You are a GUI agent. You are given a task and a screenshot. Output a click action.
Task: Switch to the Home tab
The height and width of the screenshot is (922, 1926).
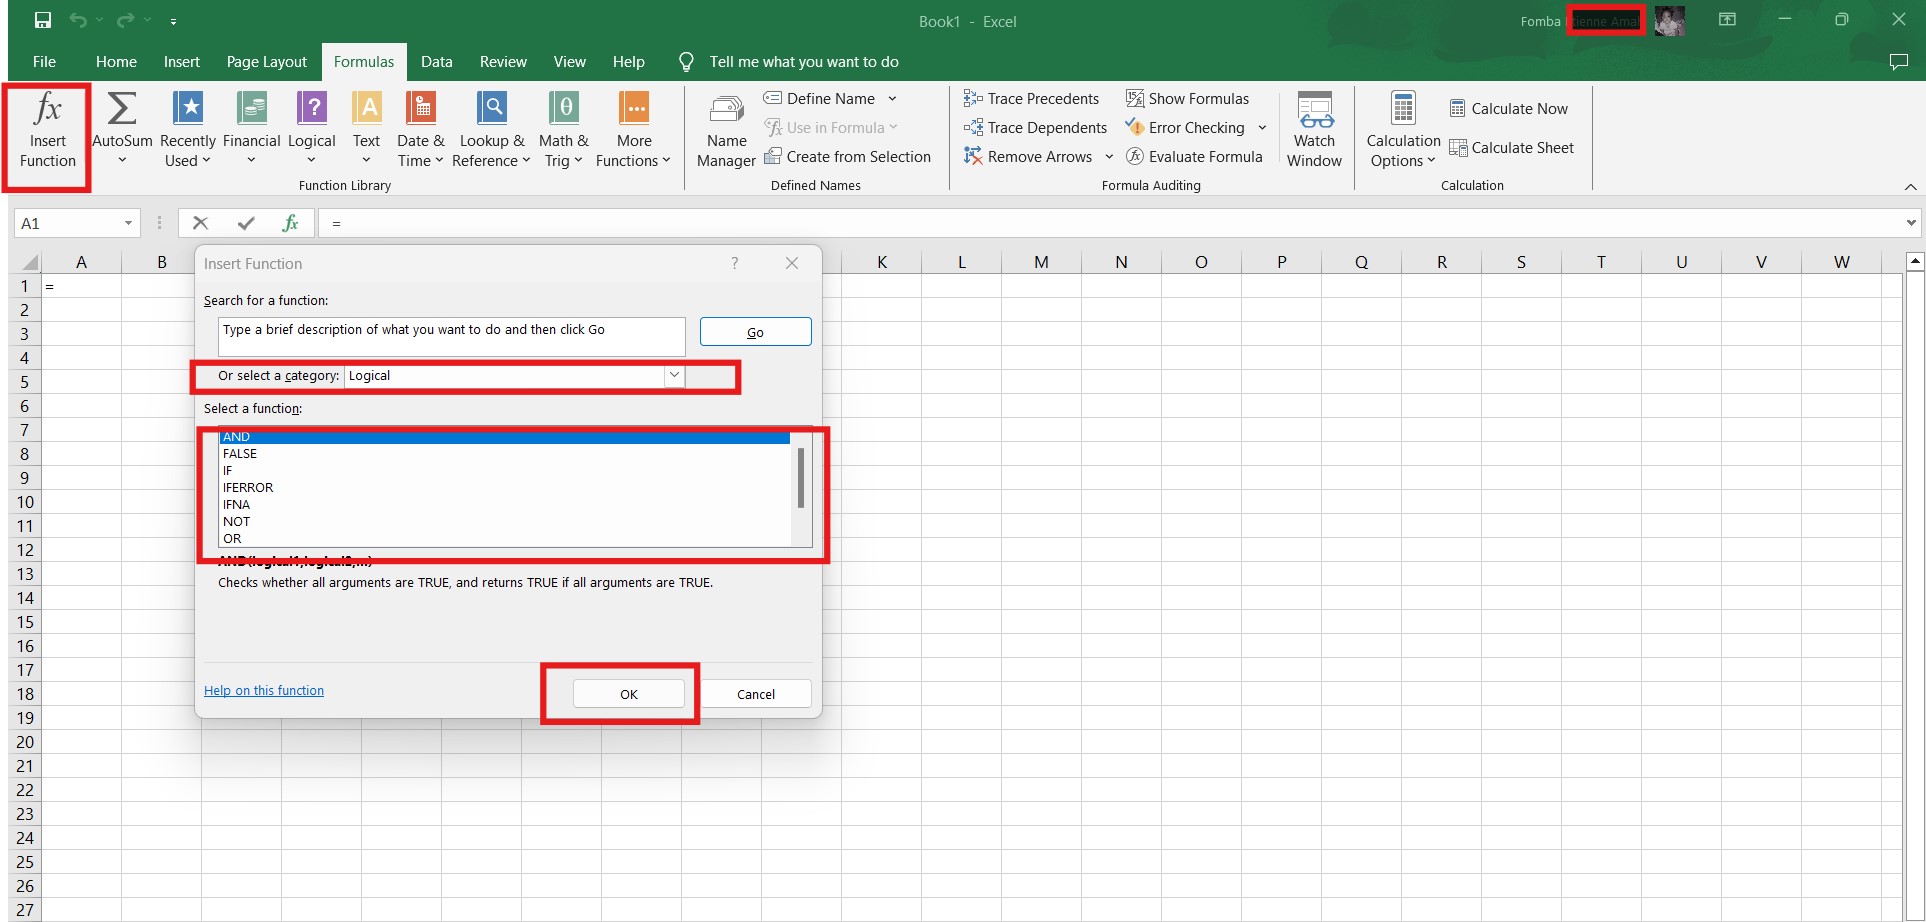[x=116, y=62]
